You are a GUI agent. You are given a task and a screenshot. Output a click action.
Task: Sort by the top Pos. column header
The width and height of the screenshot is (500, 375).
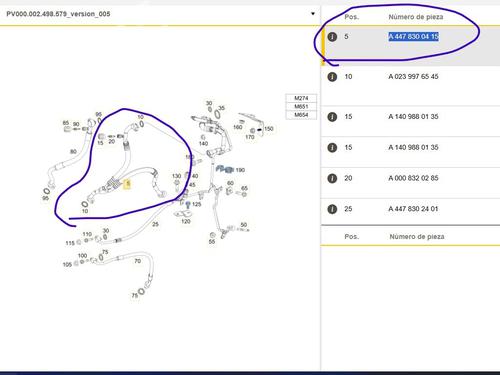coord(352,17)
